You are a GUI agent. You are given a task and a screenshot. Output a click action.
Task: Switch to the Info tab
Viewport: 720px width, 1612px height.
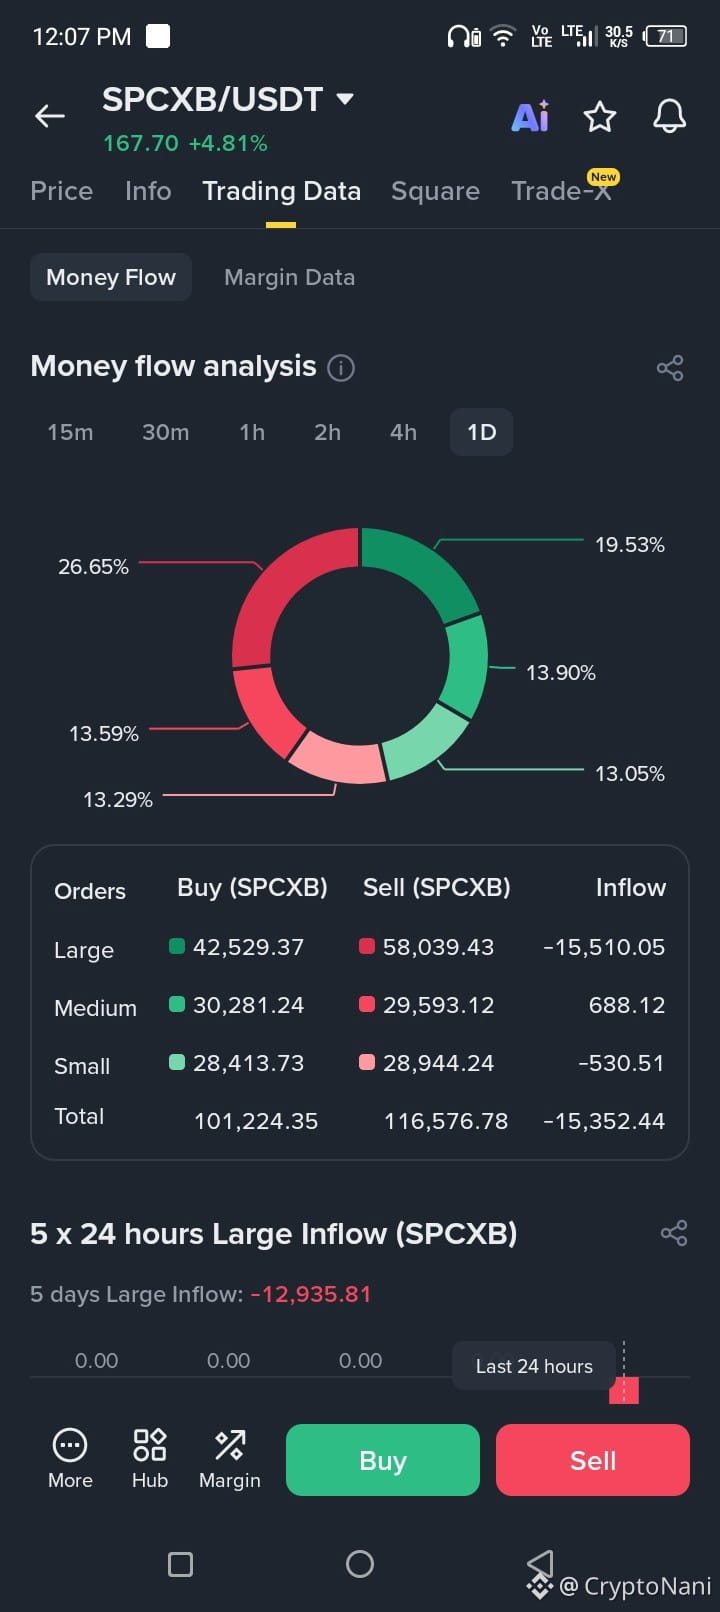tap(148, 191)
